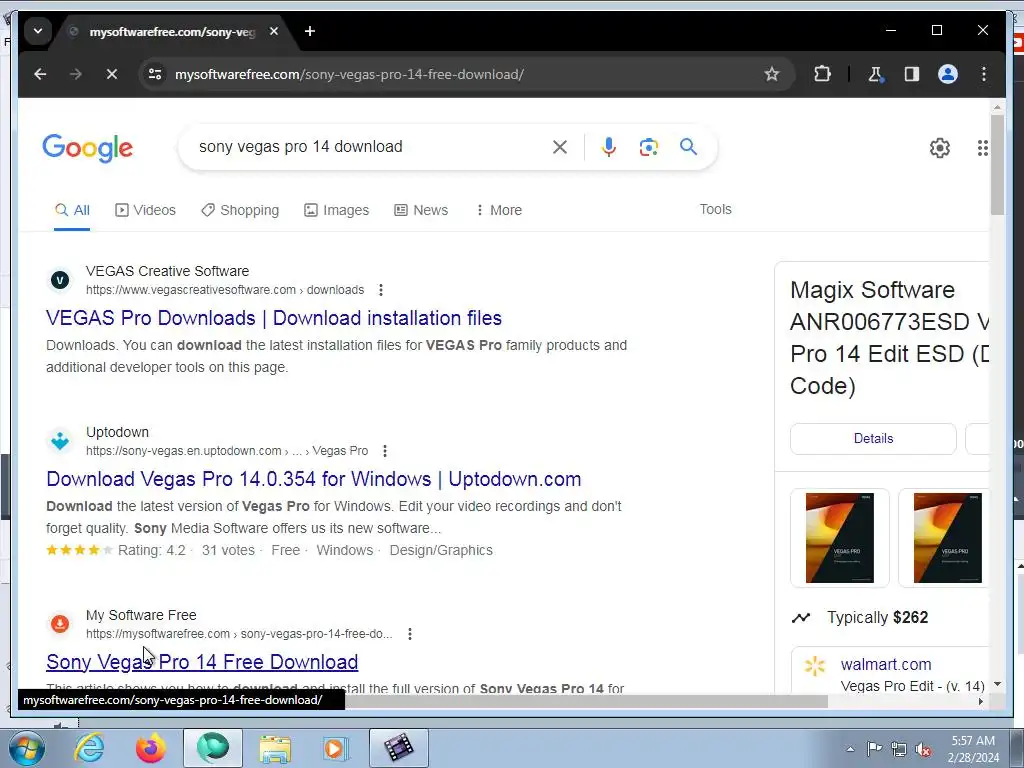Show hidden system tray icons
This screenshot has height=768, width=1024.
850,750
